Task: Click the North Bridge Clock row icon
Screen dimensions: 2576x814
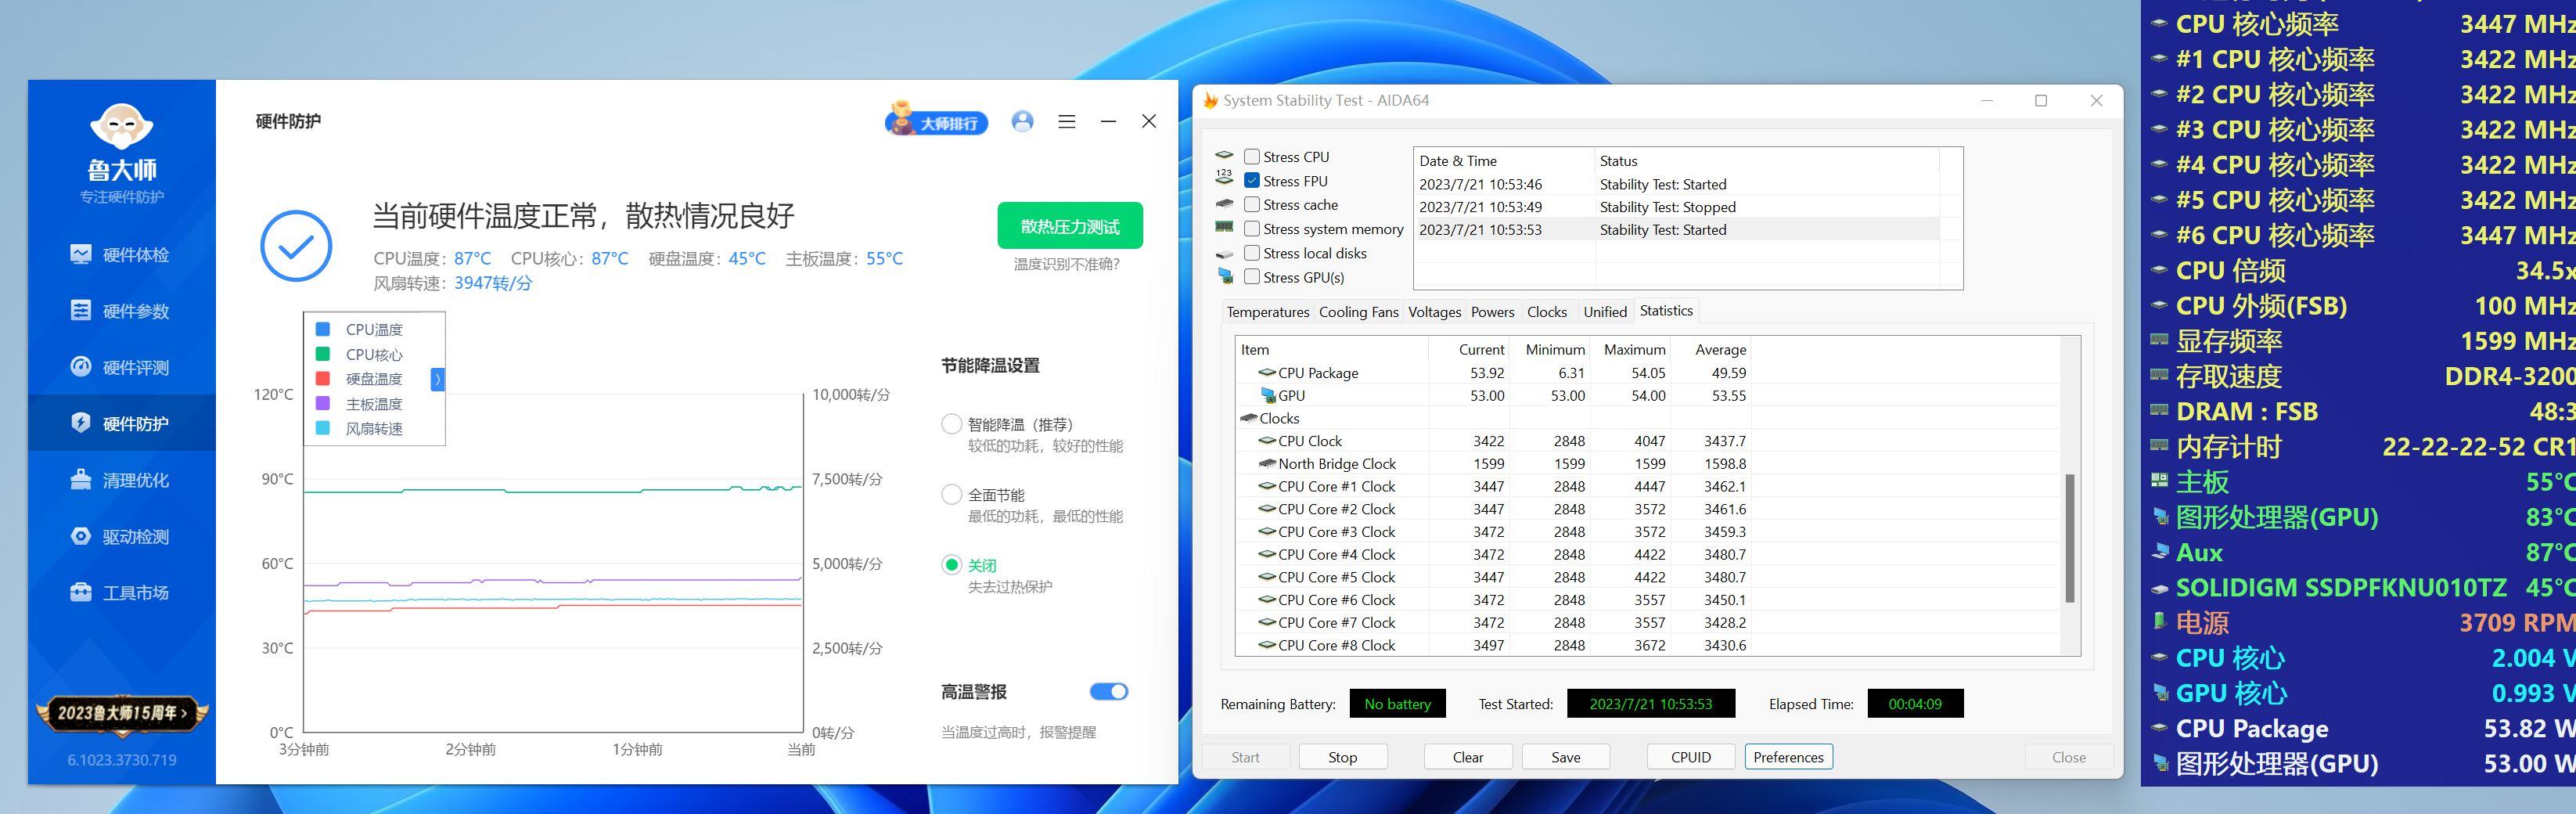Action: click(x=1267, y=464)
